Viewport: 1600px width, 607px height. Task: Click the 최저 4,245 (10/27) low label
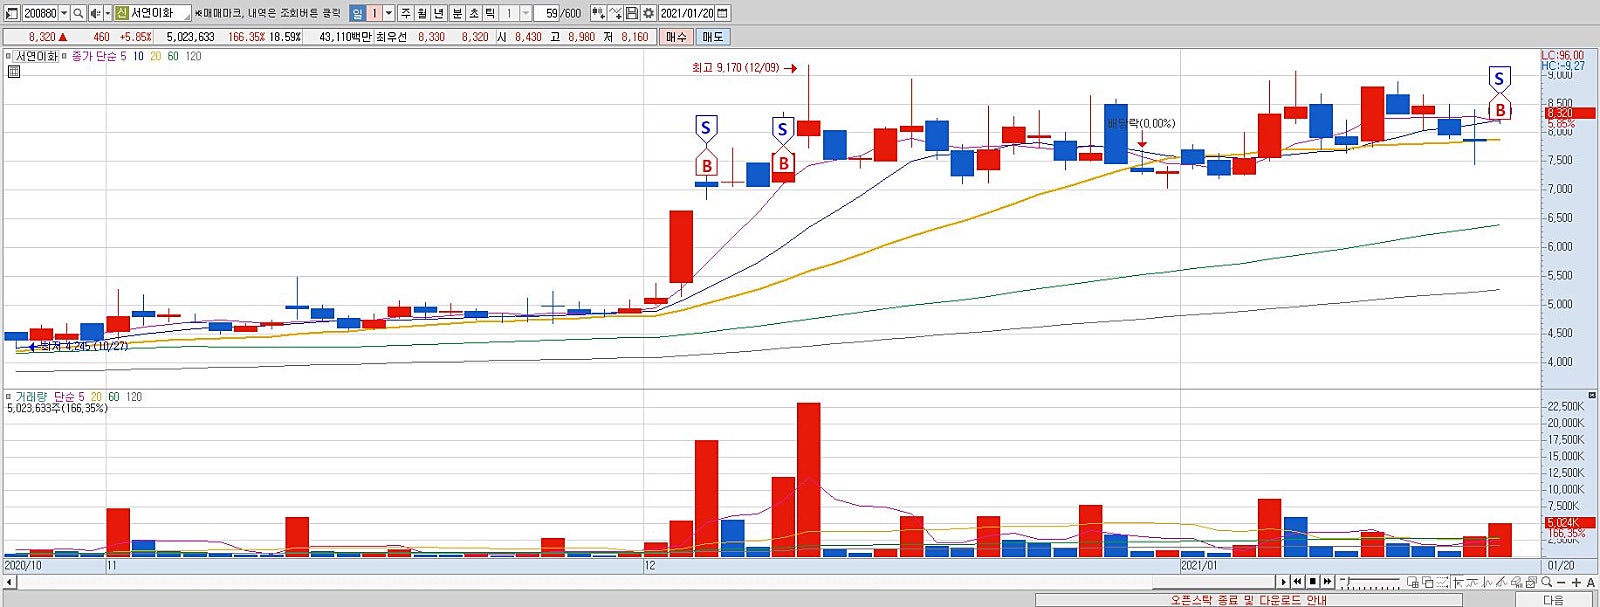tap(84, 346)
